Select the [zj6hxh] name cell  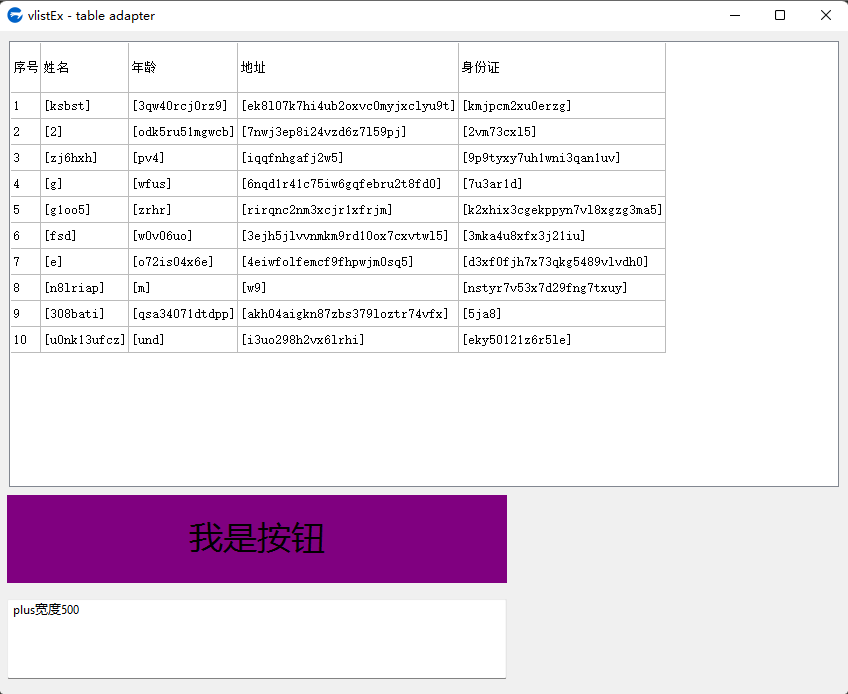point(84,157)
